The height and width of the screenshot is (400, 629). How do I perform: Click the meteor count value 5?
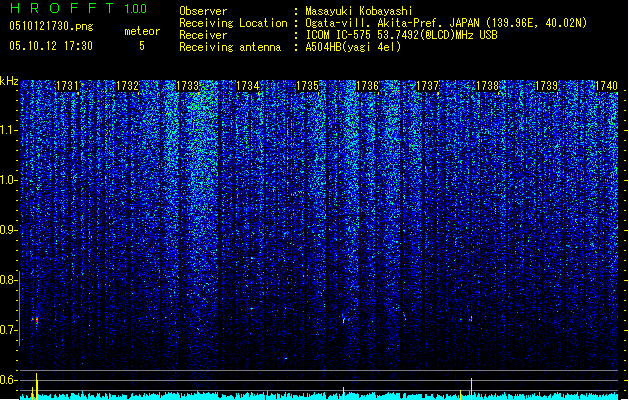pyautogui.click(x=142, y=46)
